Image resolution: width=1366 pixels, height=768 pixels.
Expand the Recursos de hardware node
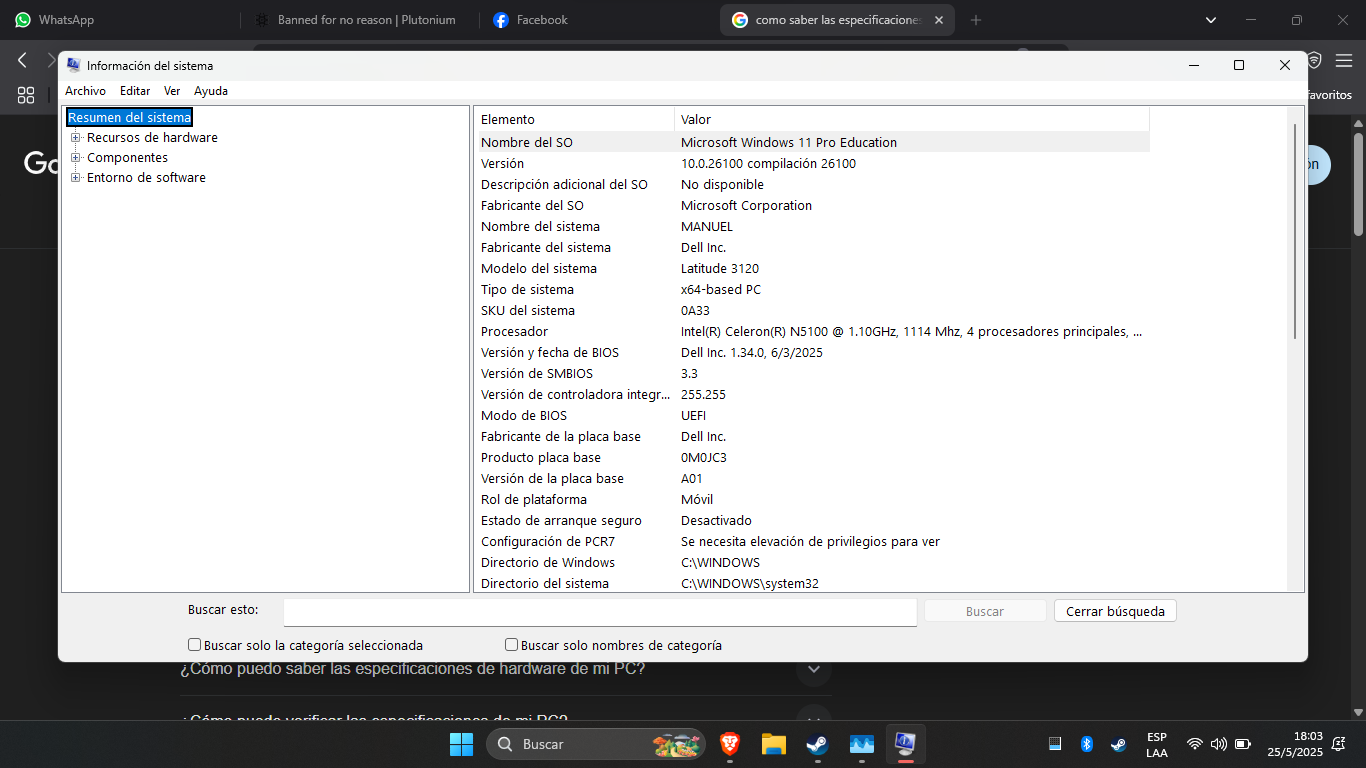point(76,138)
